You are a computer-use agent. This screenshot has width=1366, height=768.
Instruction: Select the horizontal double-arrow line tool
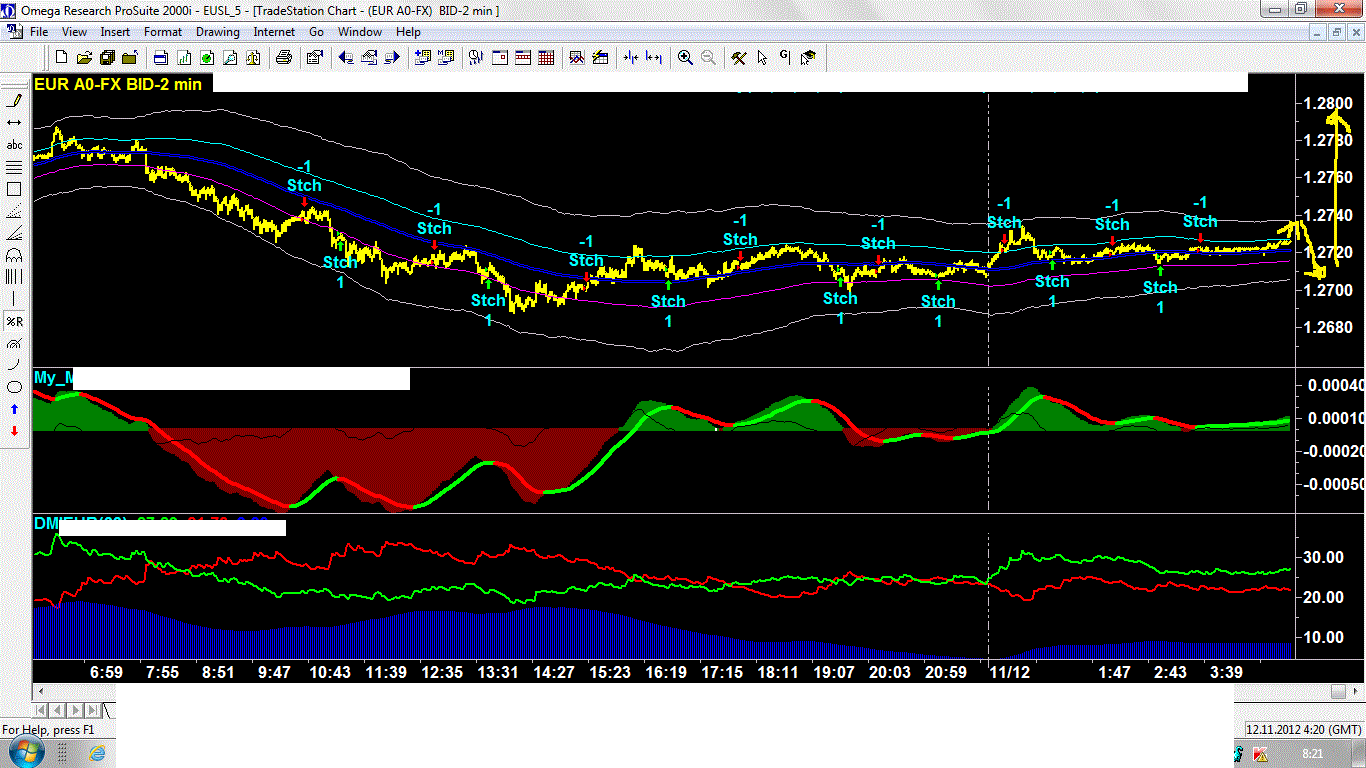pyautogui.click(x=15, y=122)
